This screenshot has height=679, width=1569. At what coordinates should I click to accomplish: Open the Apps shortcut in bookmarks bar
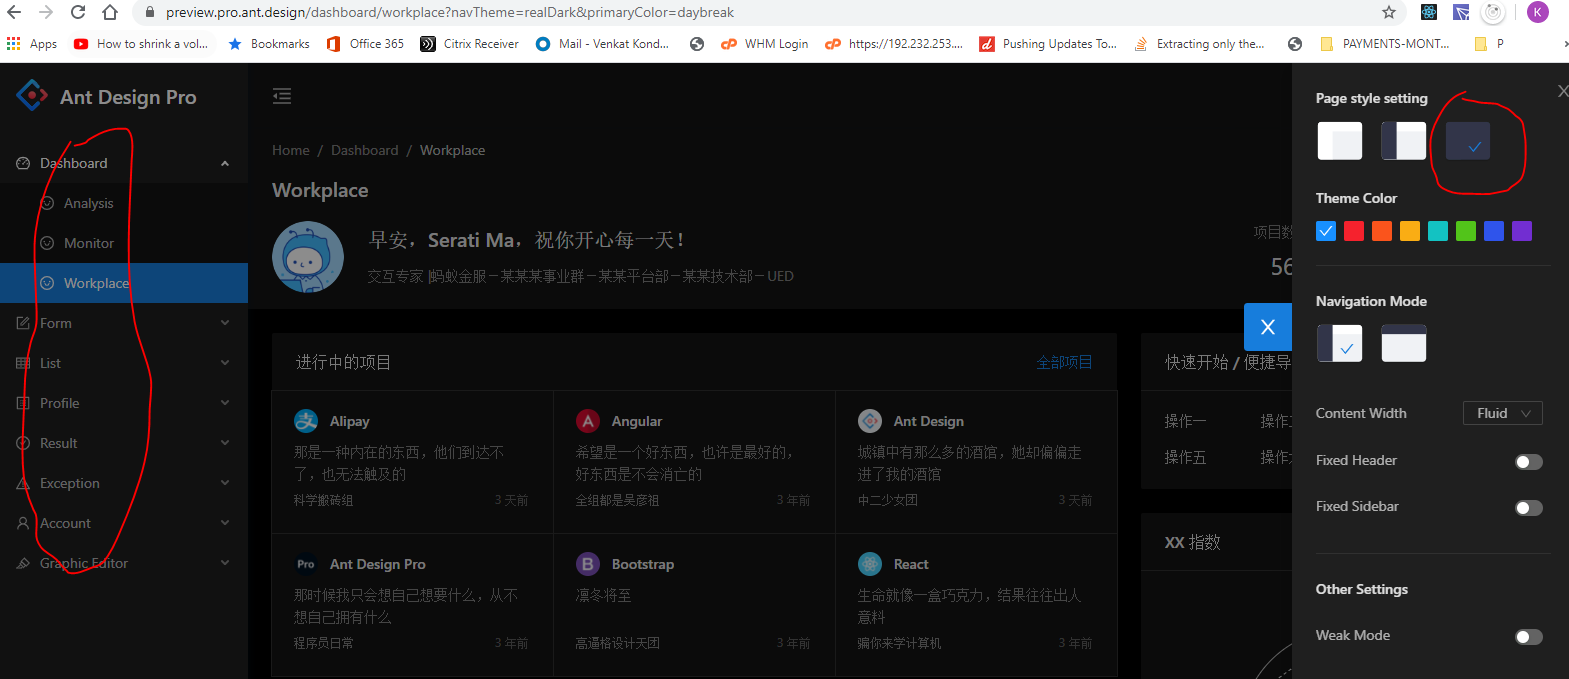tap(32, 44)
